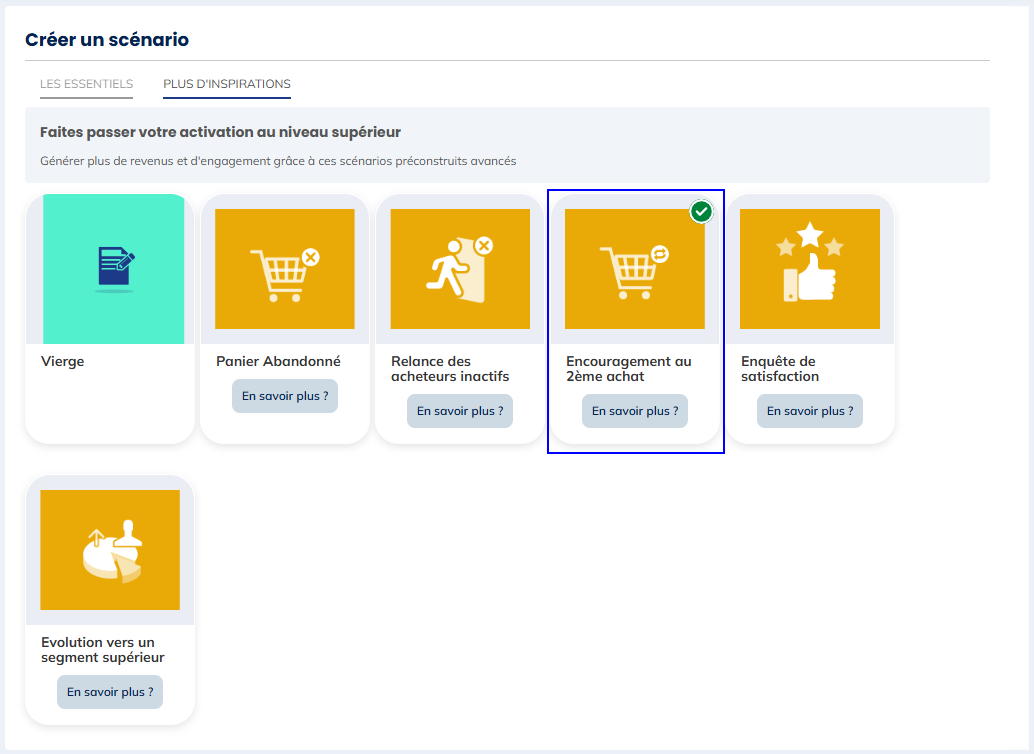Image resolution: width=1034 pixels, height=754 pixels.
Task: Click the Panier Abandonné cart icon
Action: point(285,269)
